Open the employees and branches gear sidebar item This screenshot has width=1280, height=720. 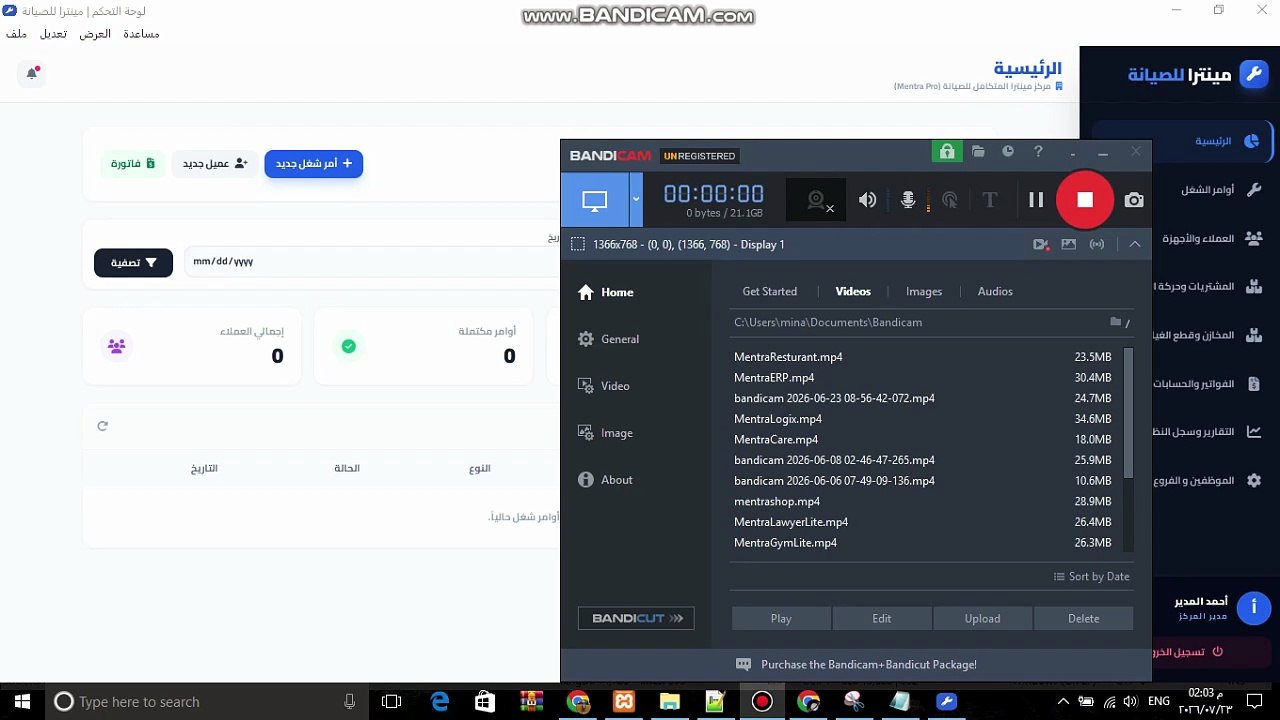(x=1208, y=481)
